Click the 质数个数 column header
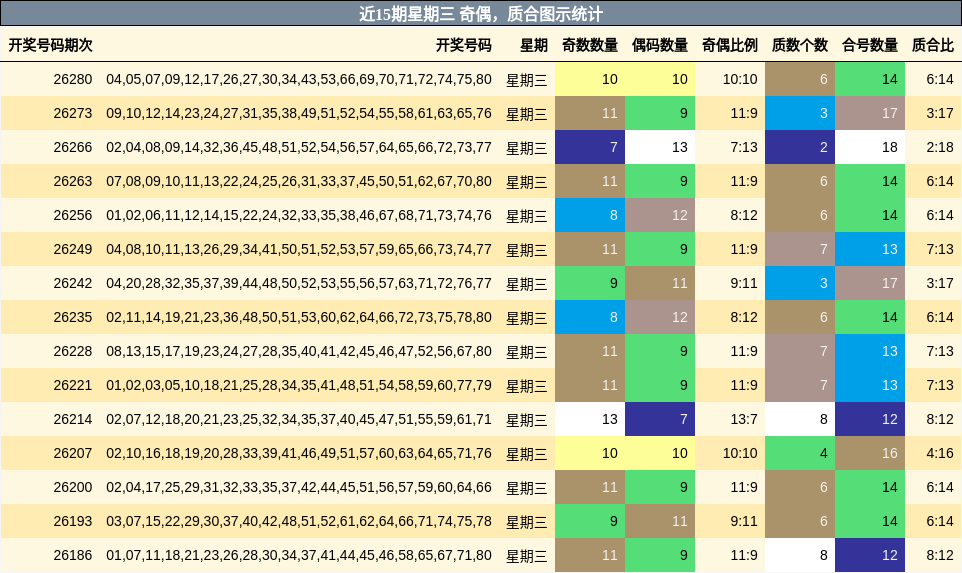The image size is (962, 573). 799,45
